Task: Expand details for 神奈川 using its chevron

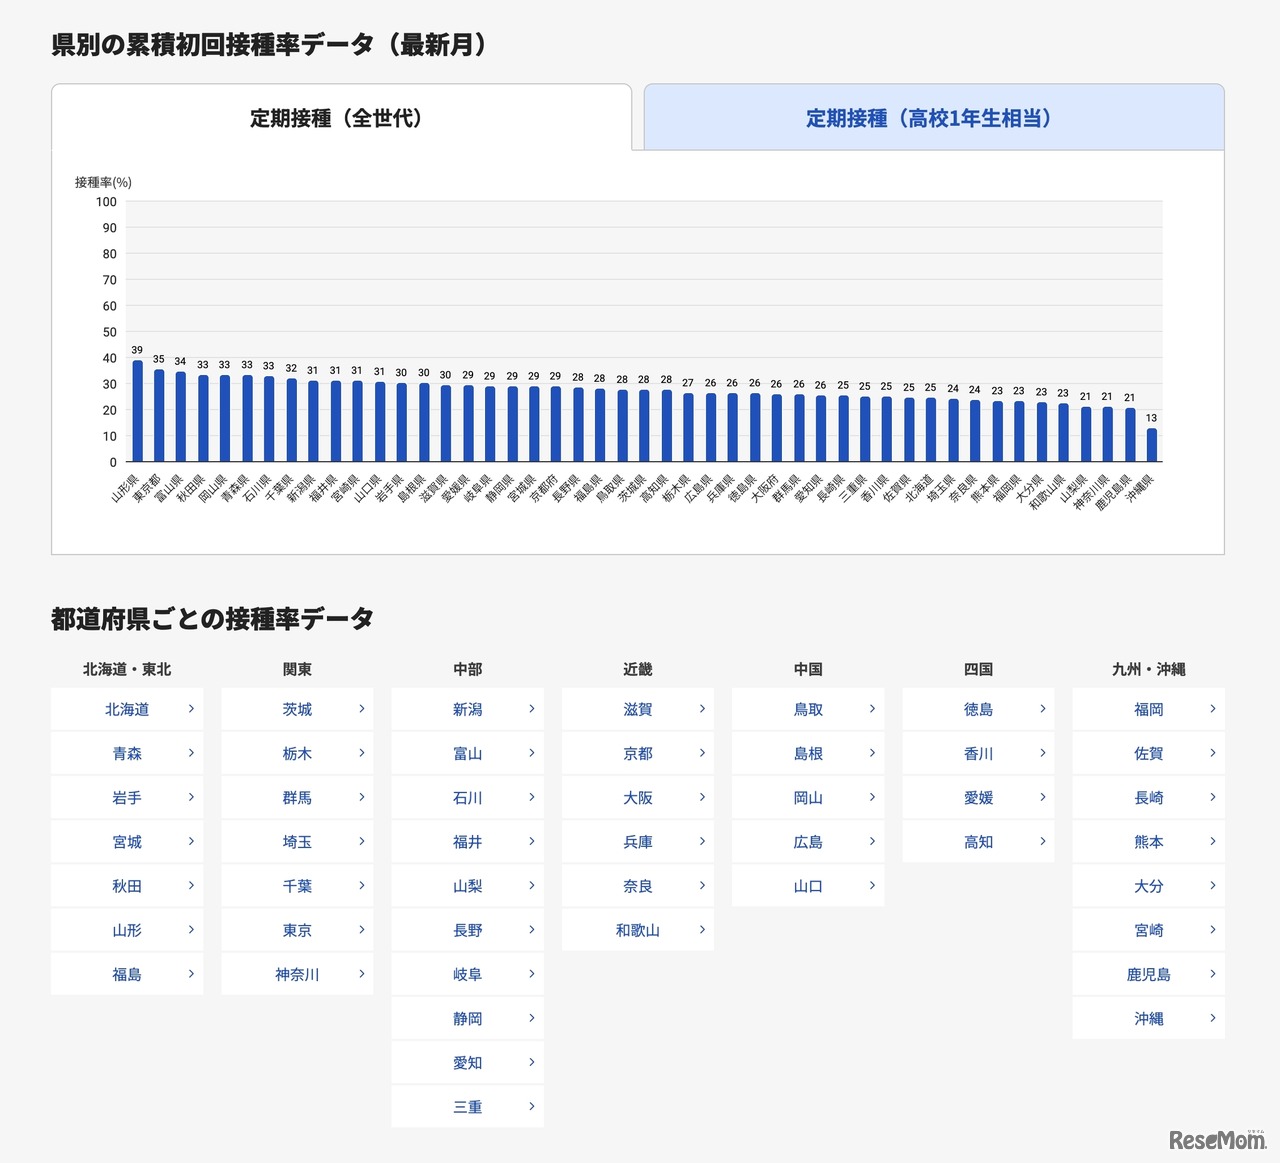Action: pyautogui.click(x=362, y=973)
